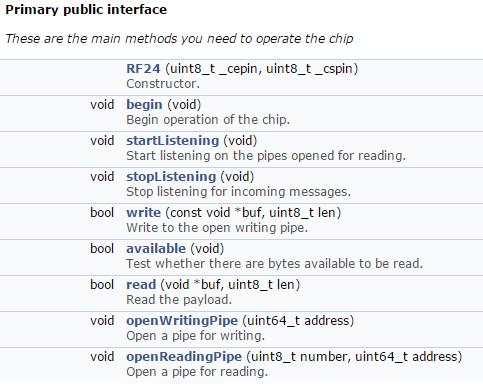The image size is (483, 386).
Task: Click 'Open a pipe for reading.' text
Action: coord(197,372)
